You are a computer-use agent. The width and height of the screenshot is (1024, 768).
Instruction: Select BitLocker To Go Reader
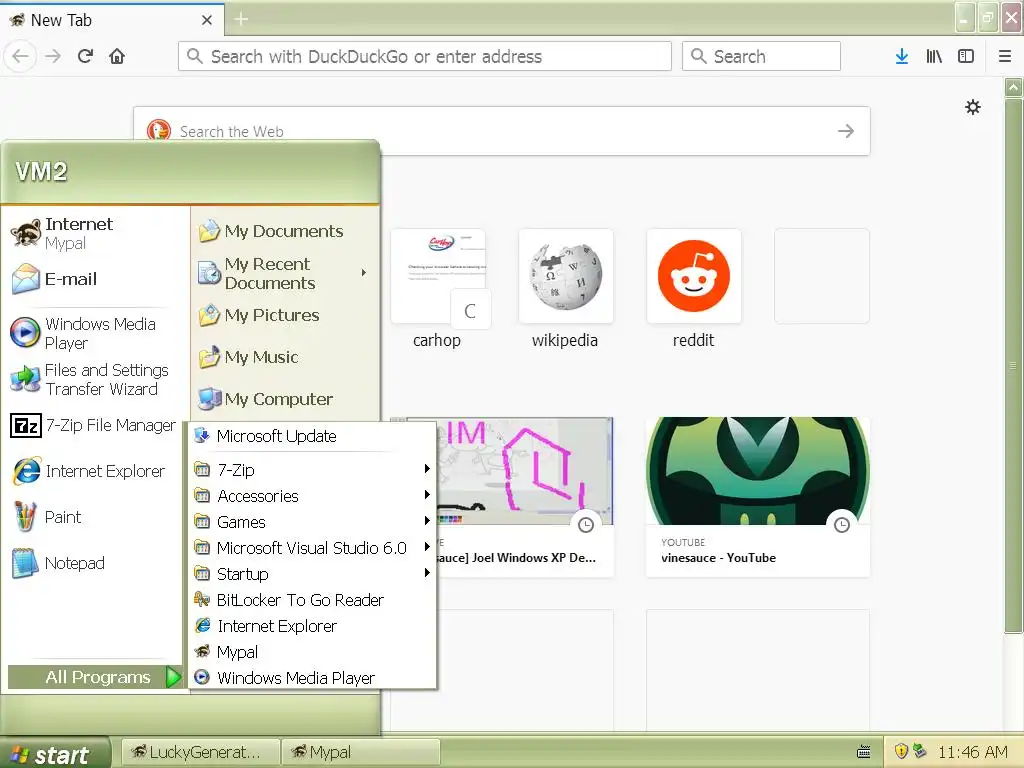point(312,600)
